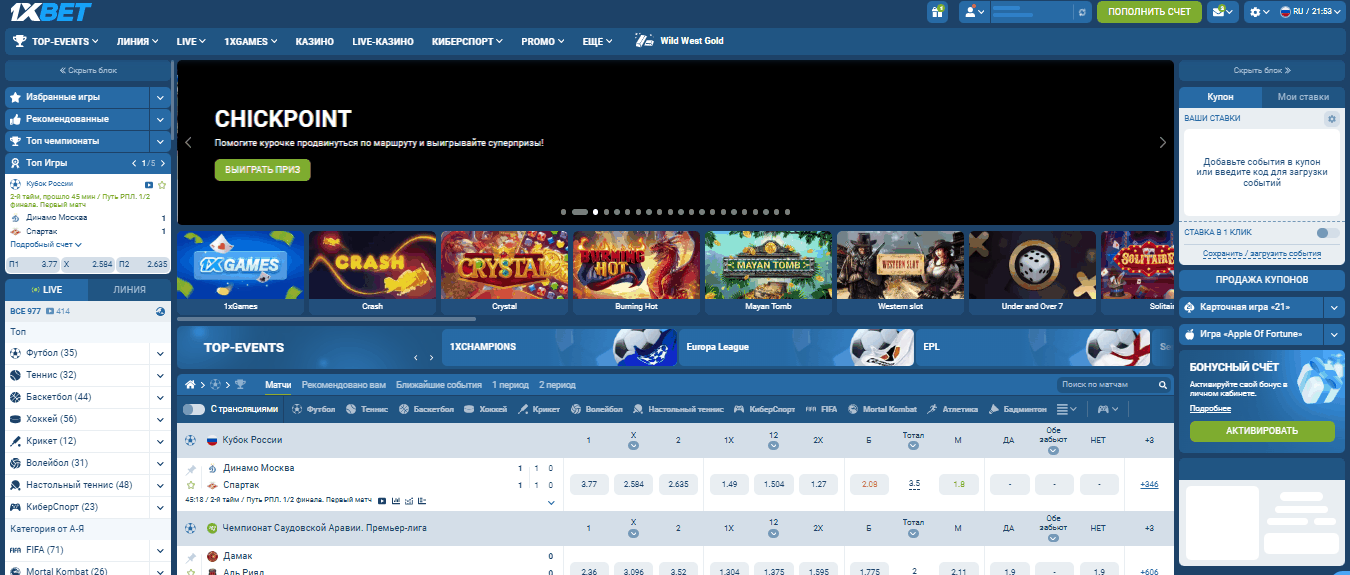Filter matches by Футбол sport icon
This screenshot has height=575, width=1350.
[x=313, y=409]
